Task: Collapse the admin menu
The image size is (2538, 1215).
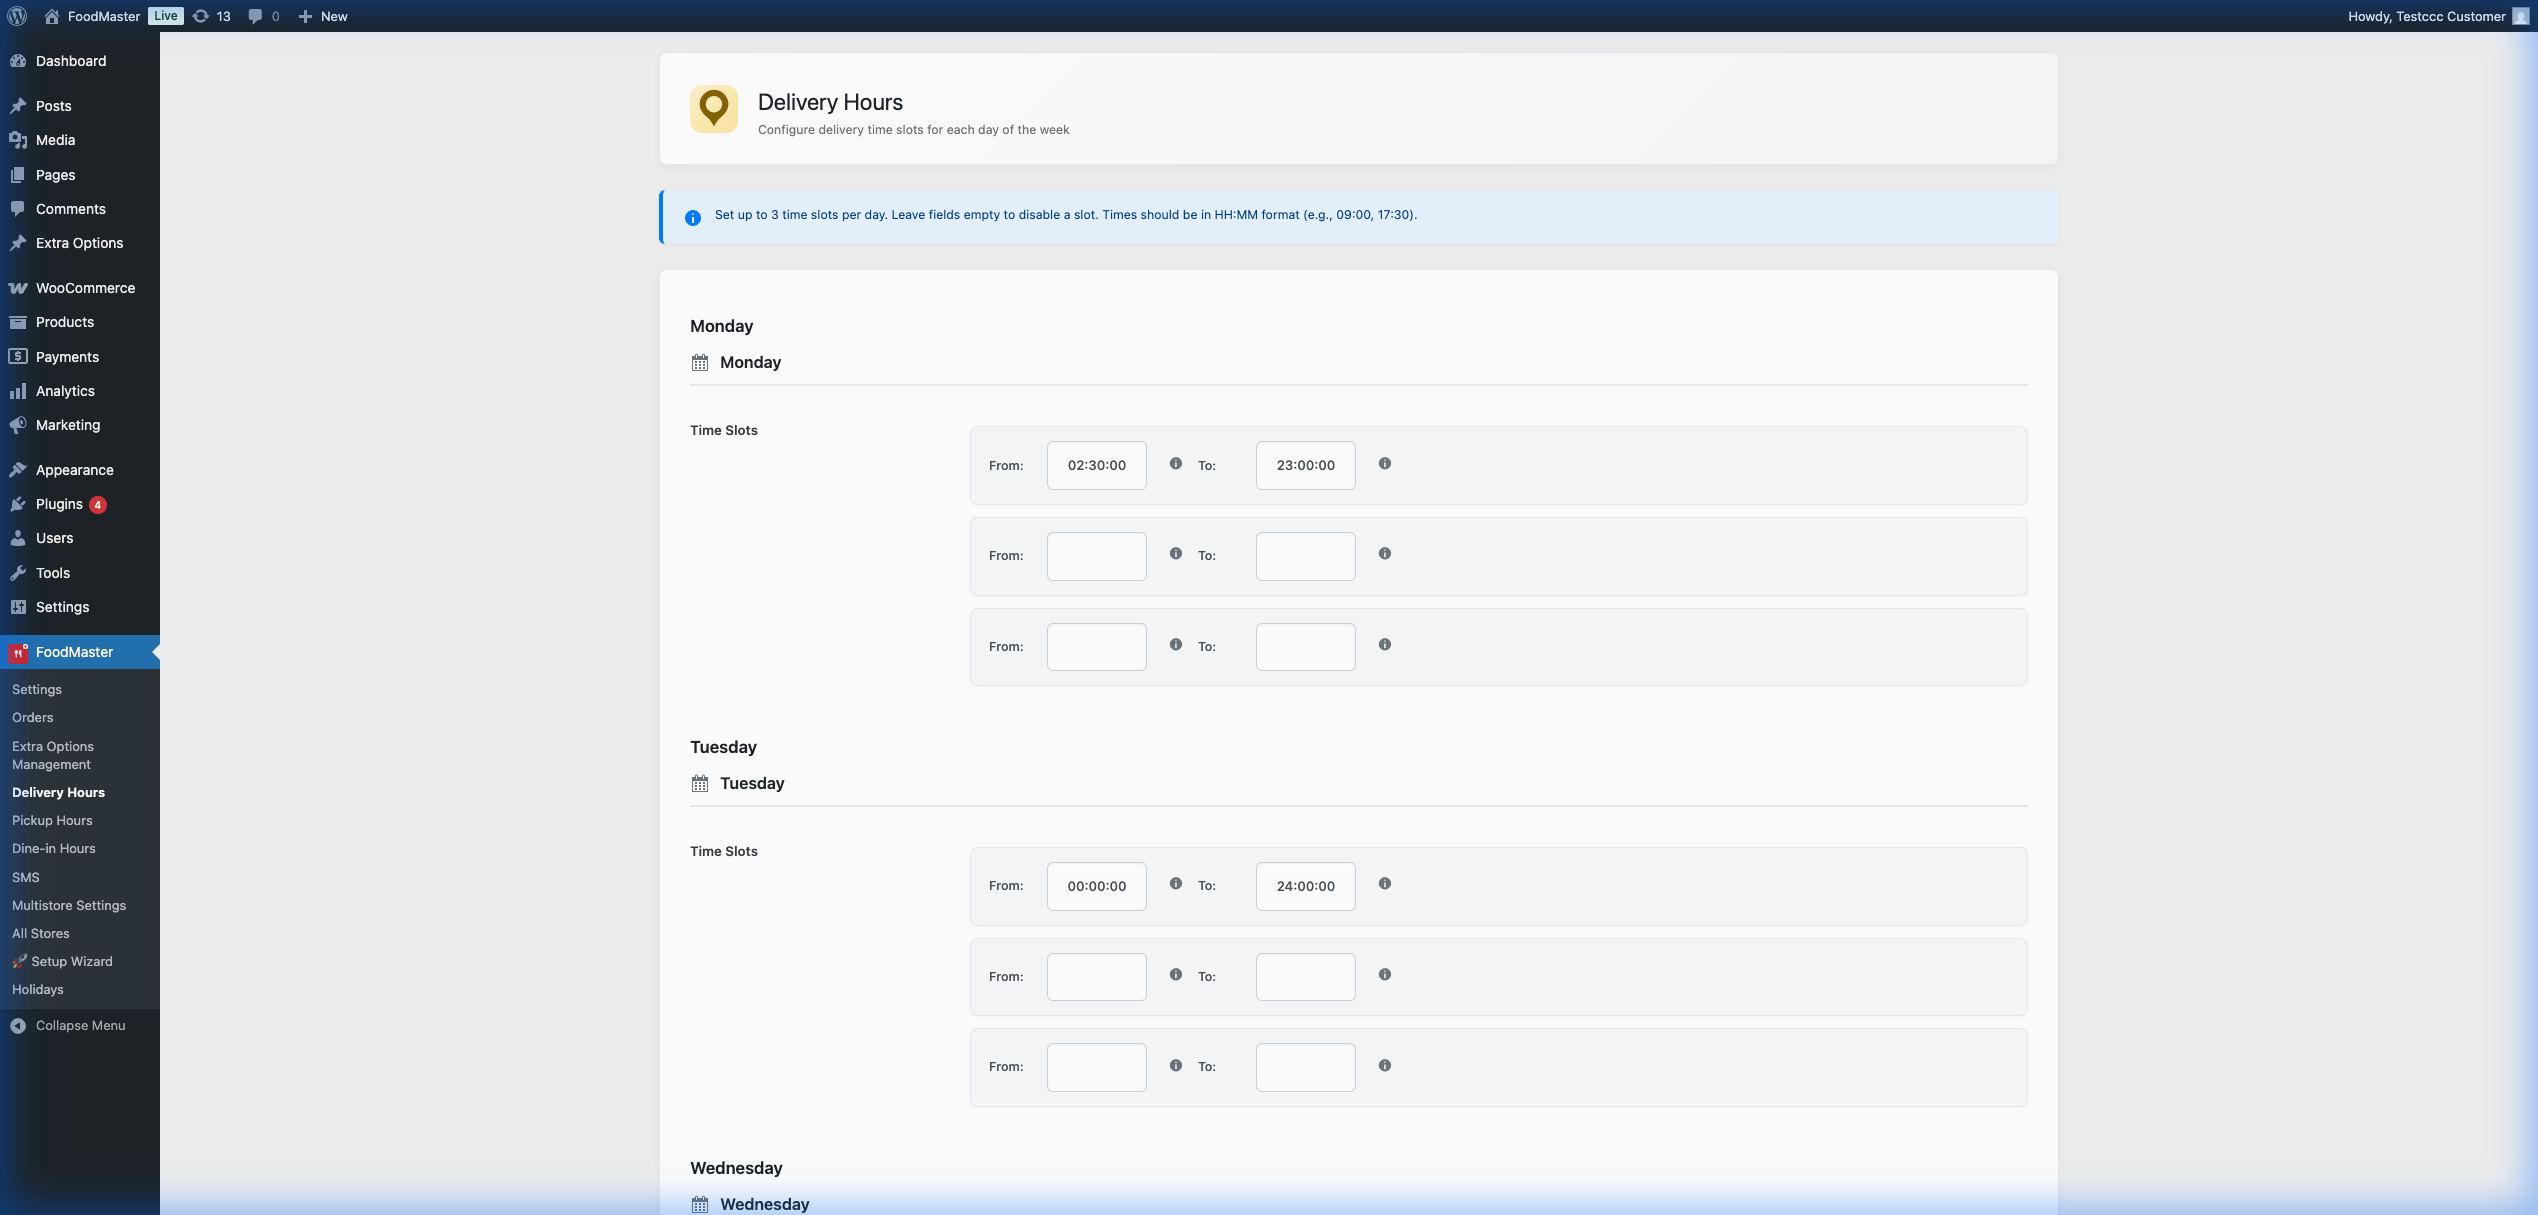Action: coord(17,1025)
